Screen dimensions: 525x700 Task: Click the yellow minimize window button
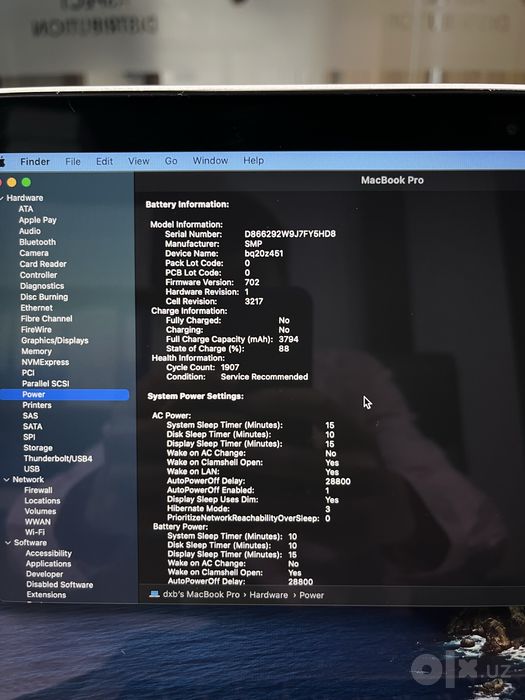[x=12, y=182]
